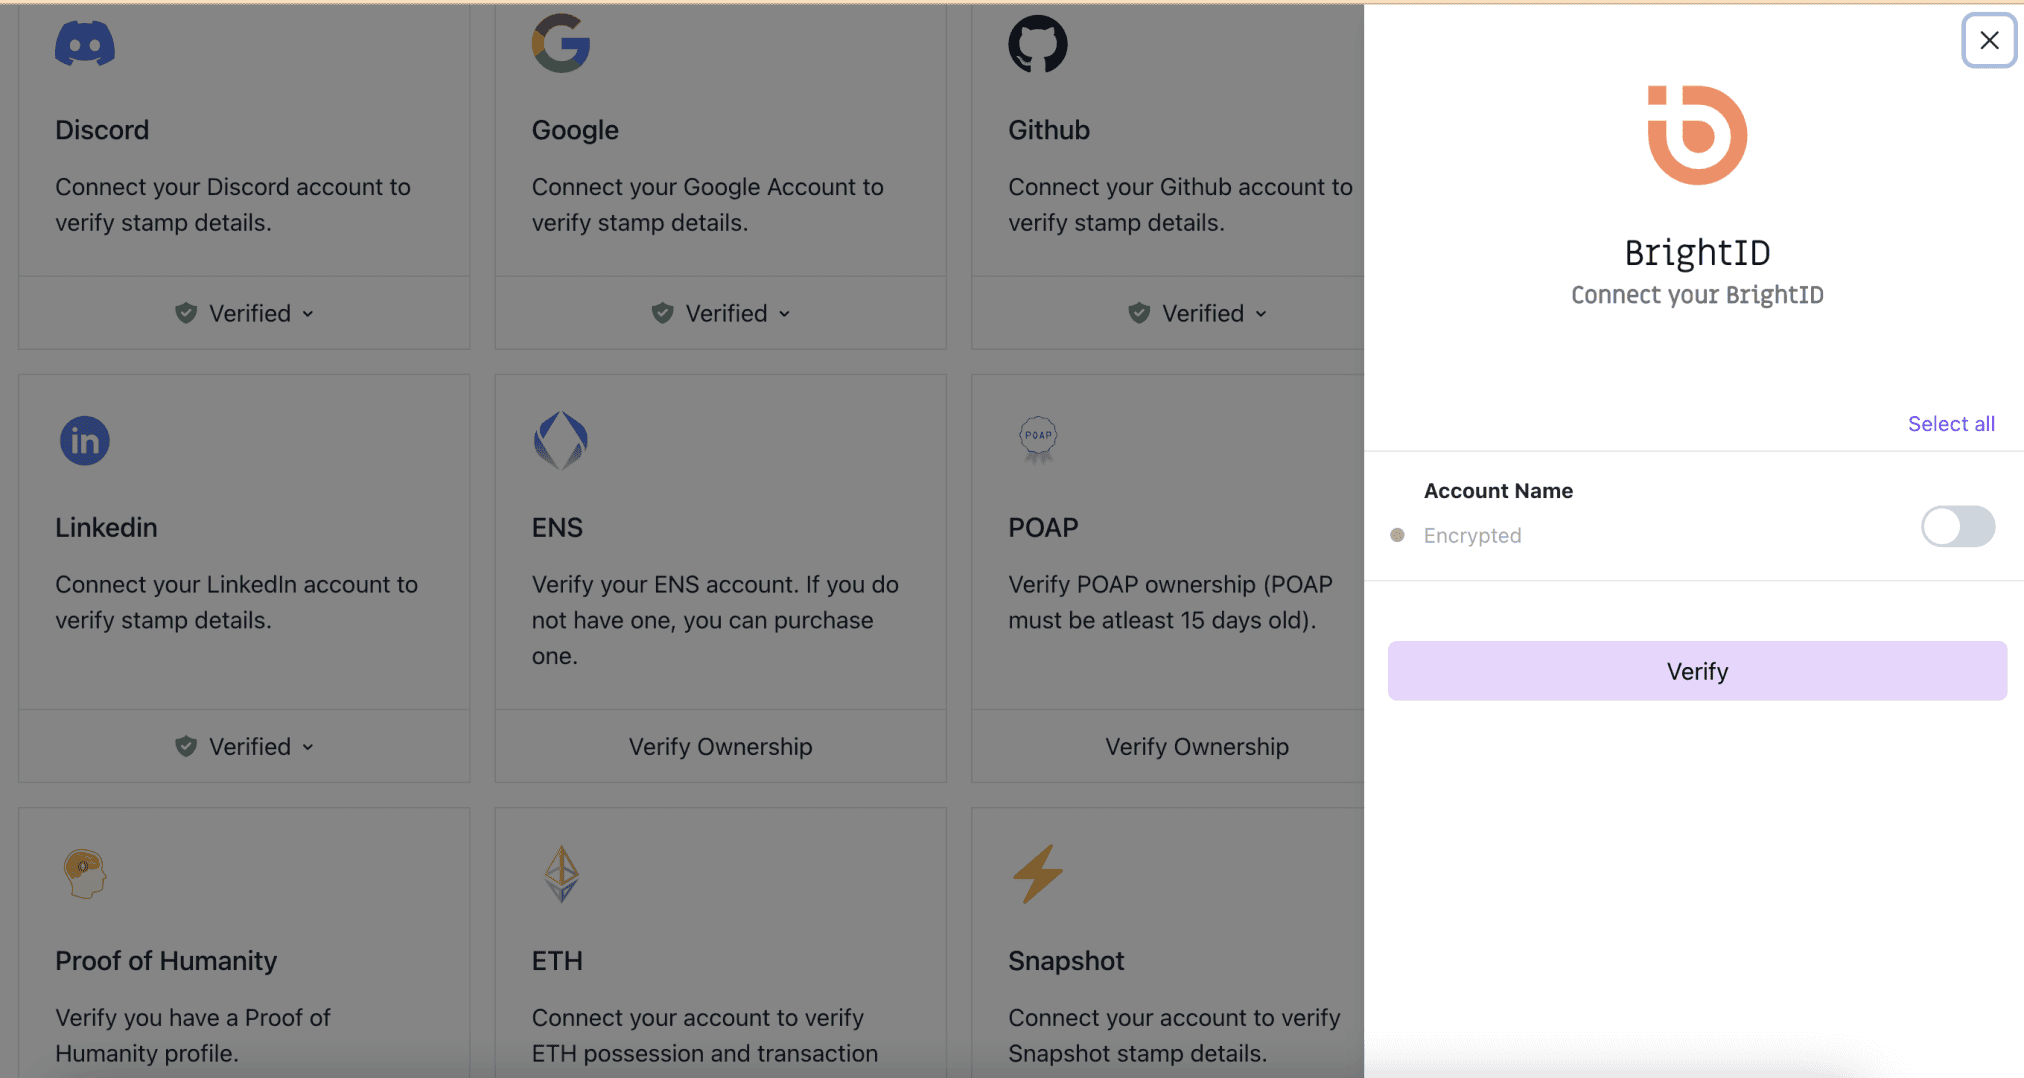Enable the Account Name toggle
The image size is (2024, 1078).
coord(1958,526)
